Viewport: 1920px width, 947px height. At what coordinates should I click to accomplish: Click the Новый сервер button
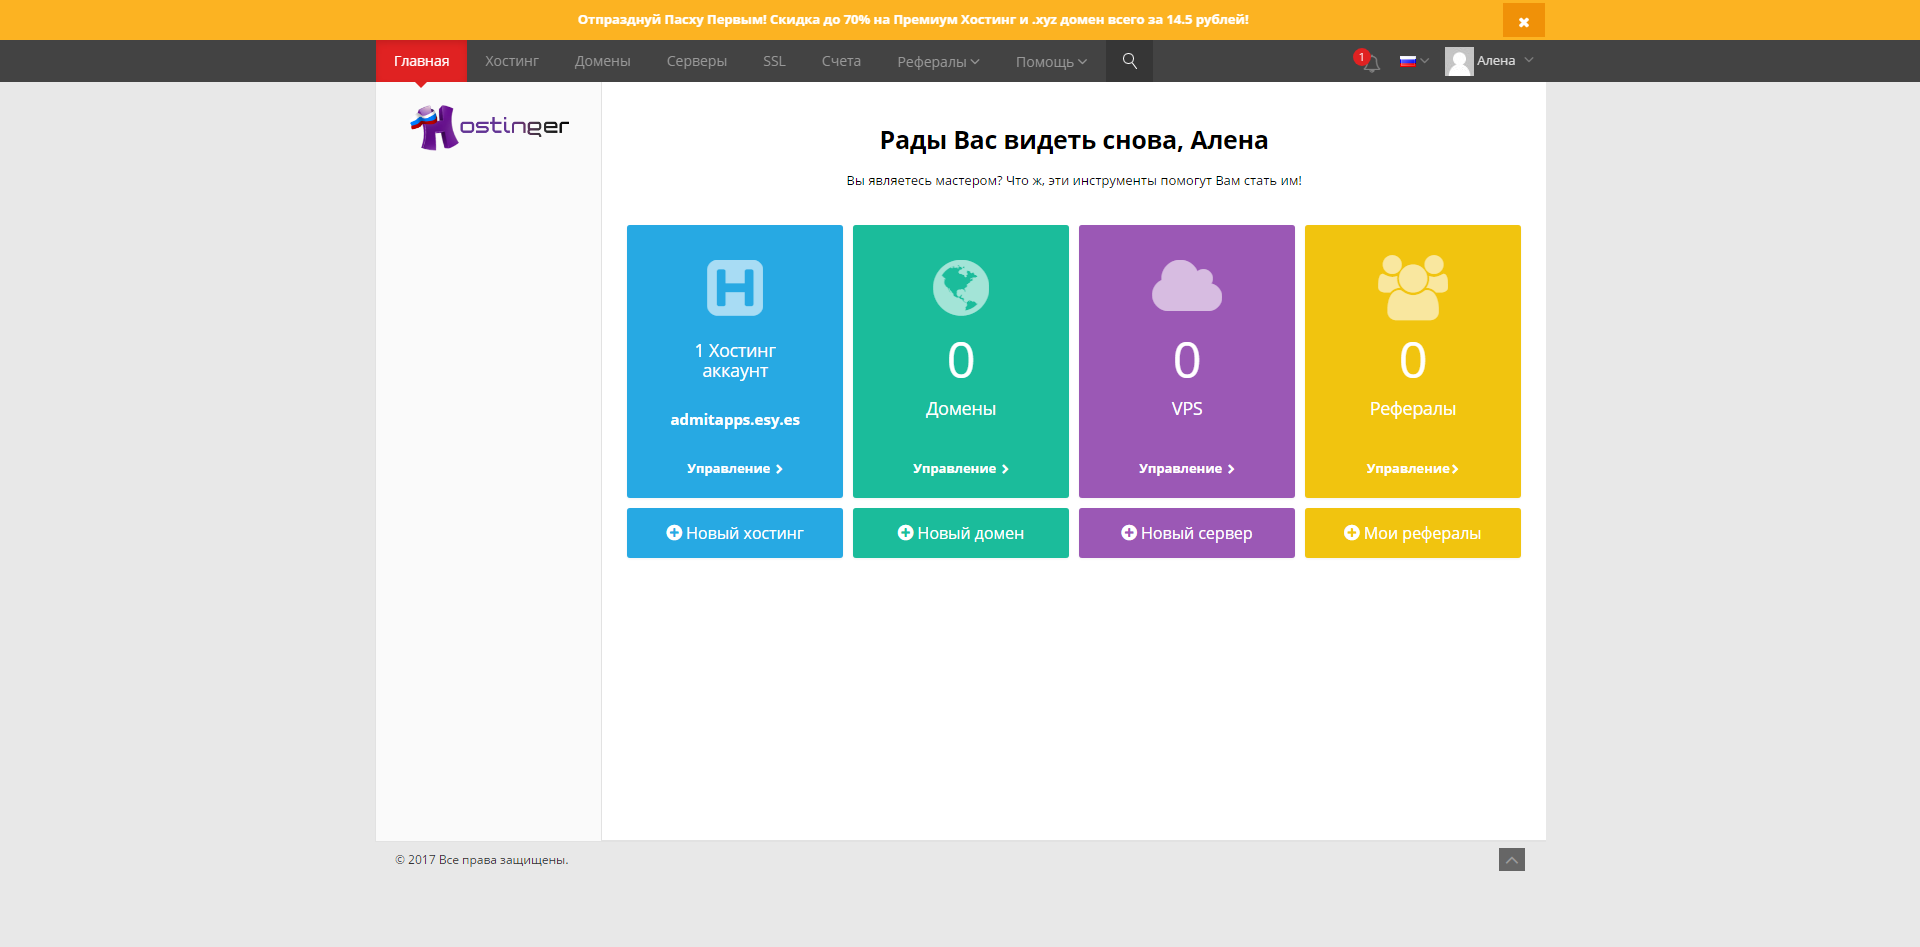(x=1187, y=533)
